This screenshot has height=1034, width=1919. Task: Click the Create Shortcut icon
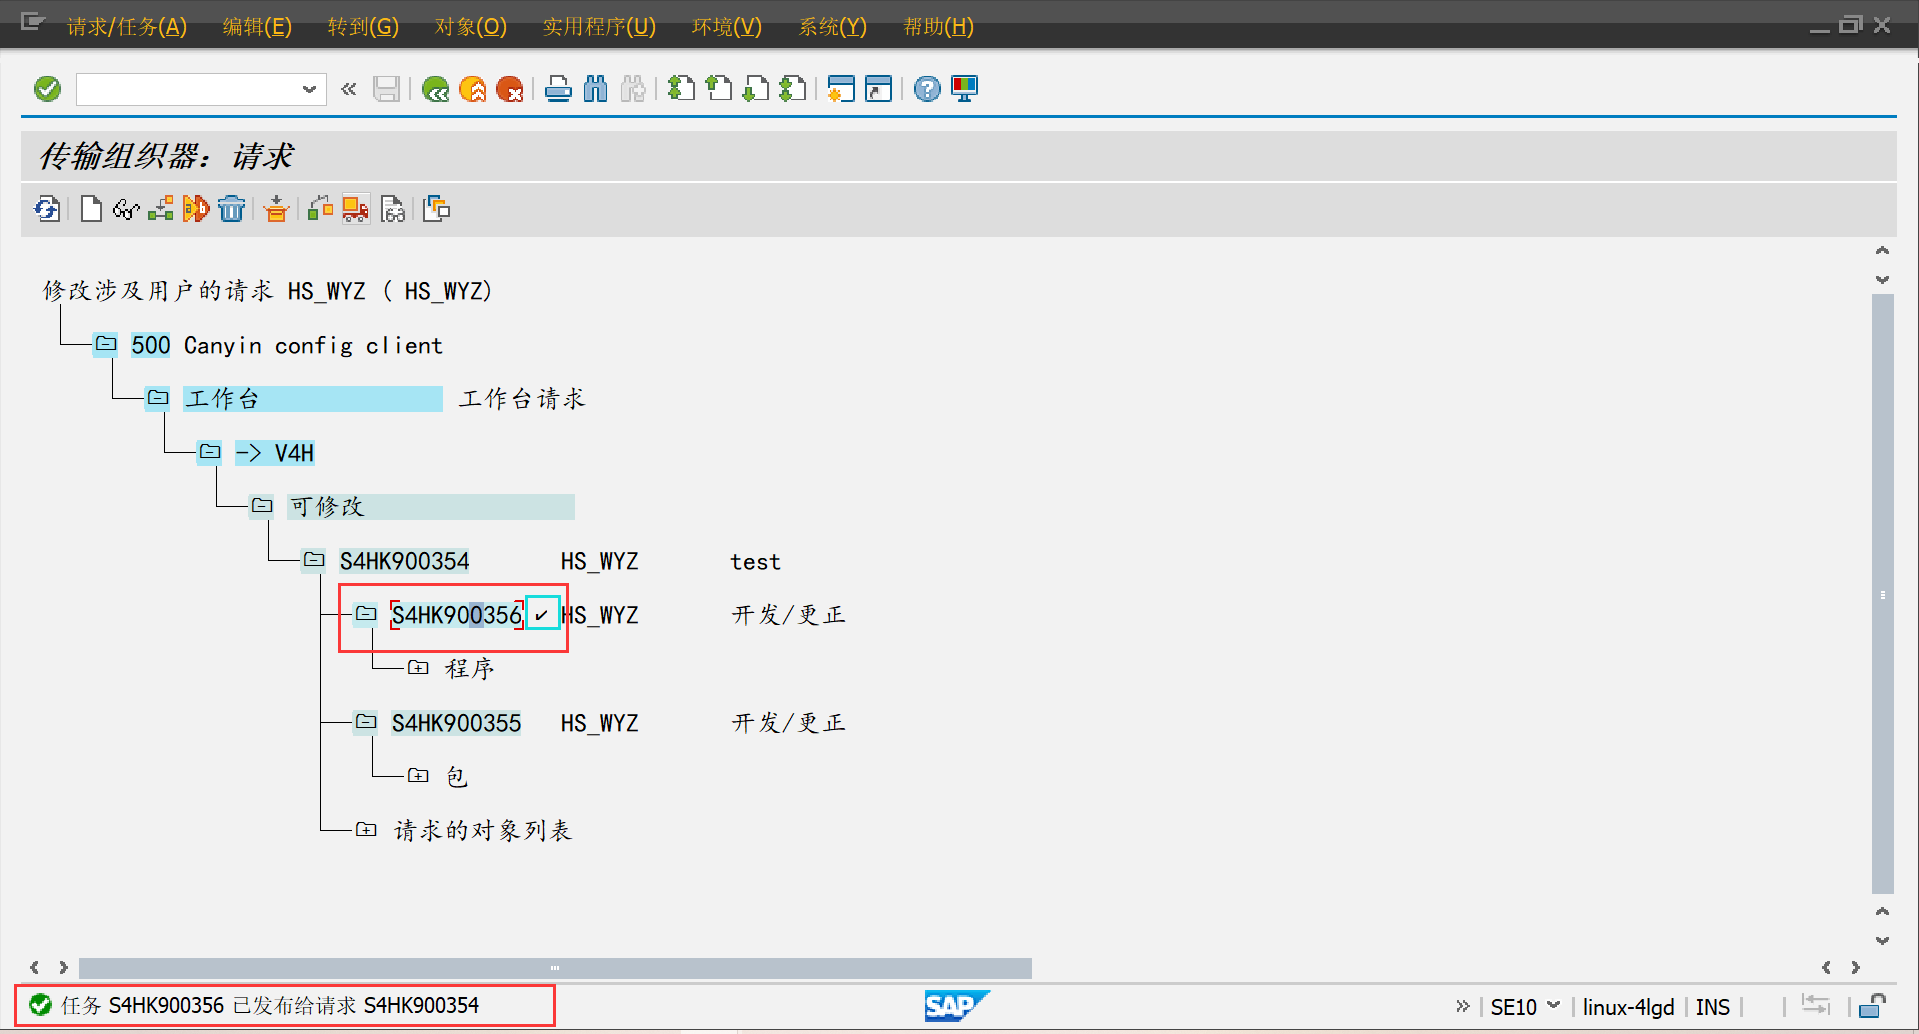point(878,89)
